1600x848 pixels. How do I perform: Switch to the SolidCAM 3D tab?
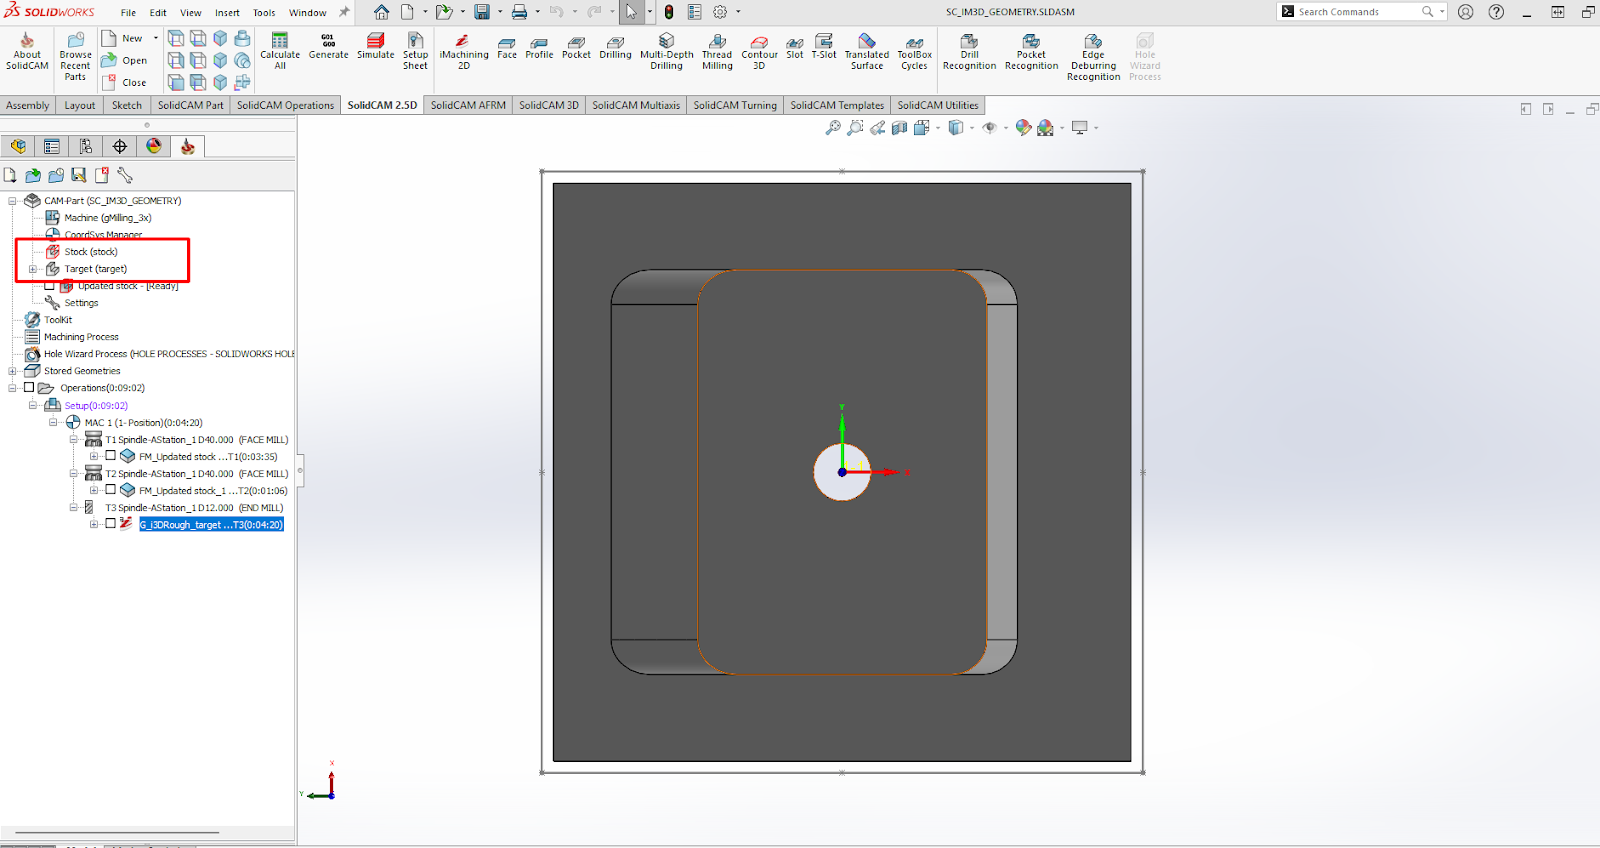pyautogui.click(x=548, y=105)
